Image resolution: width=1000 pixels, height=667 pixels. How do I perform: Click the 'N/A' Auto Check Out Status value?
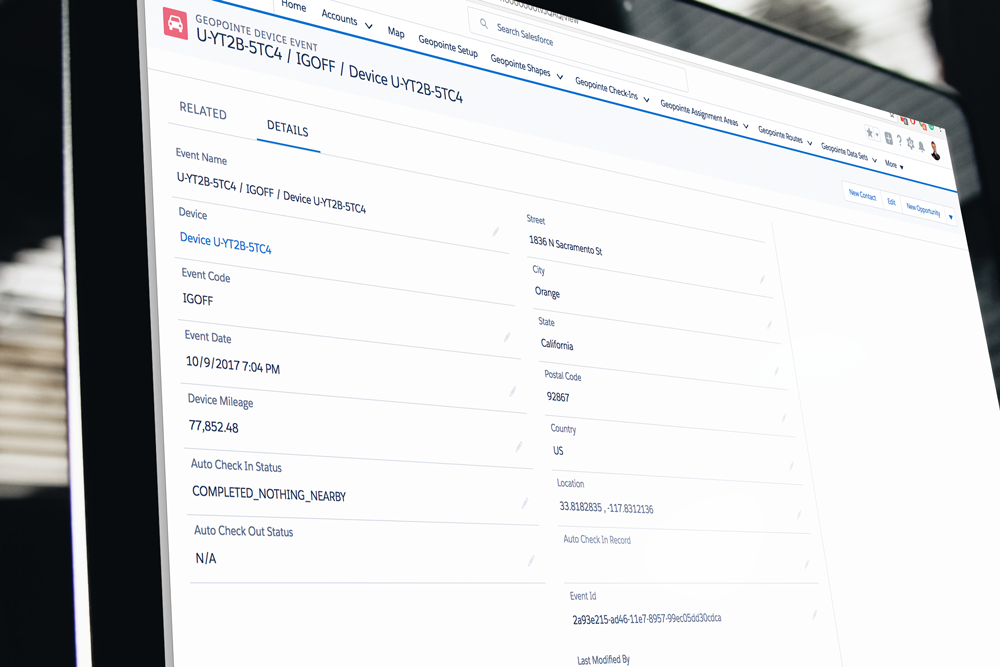click(x=206, y=558)
